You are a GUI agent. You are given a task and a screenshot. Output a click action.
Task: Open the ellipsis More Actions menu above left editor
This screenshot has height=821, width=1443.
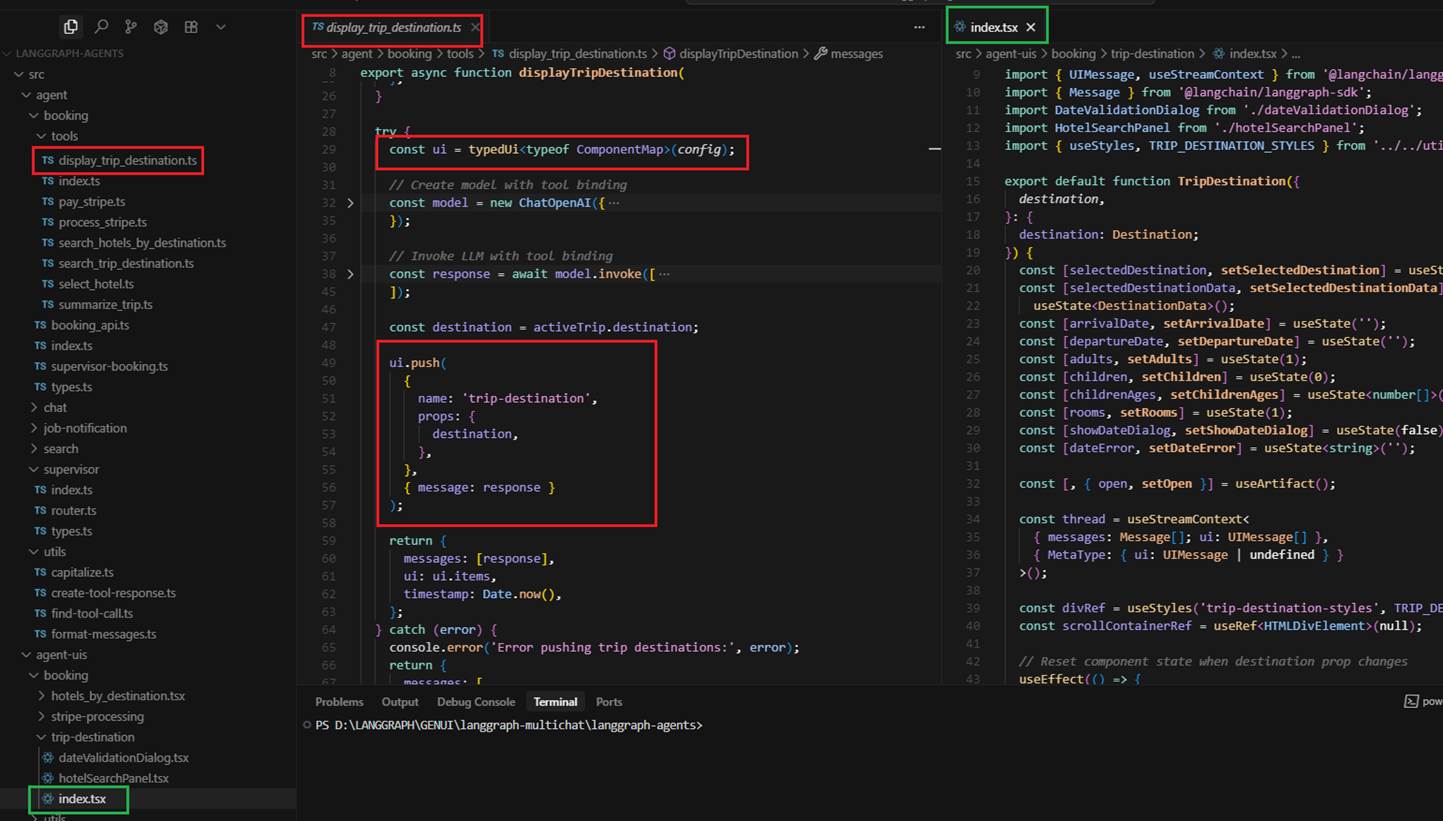(x=919, y=27)
